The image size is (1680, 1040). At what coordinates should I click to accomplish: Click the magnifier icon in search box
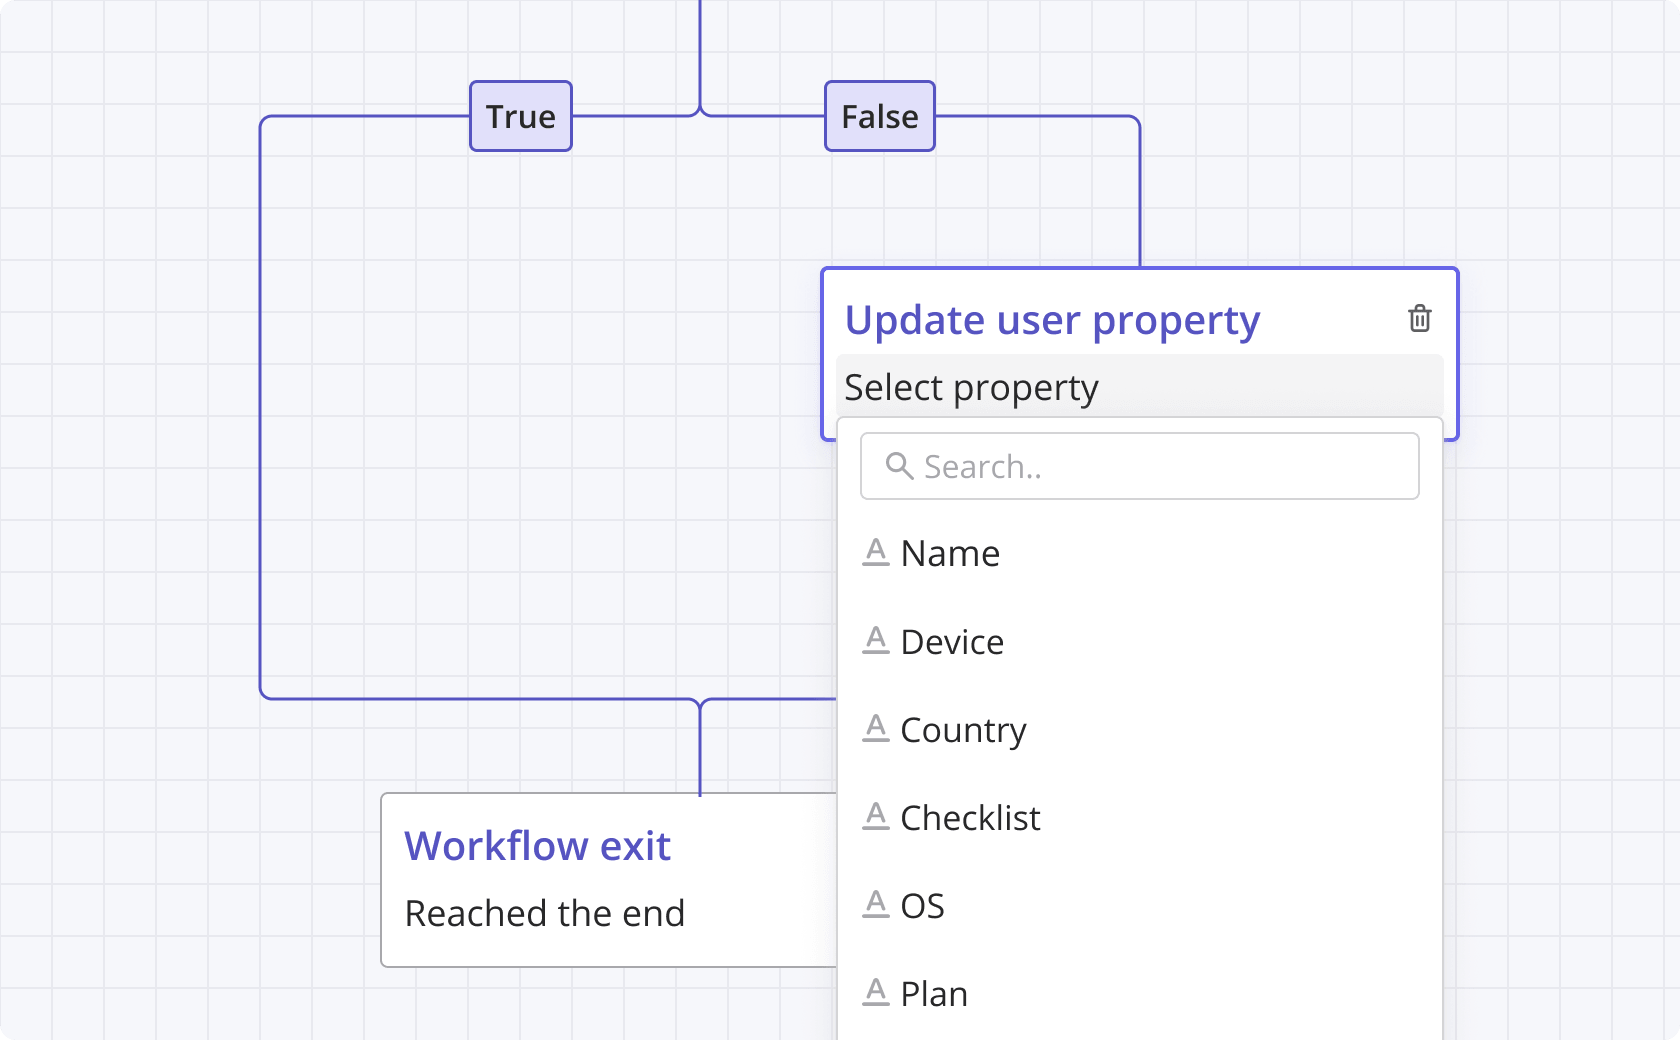pos(899,466)
